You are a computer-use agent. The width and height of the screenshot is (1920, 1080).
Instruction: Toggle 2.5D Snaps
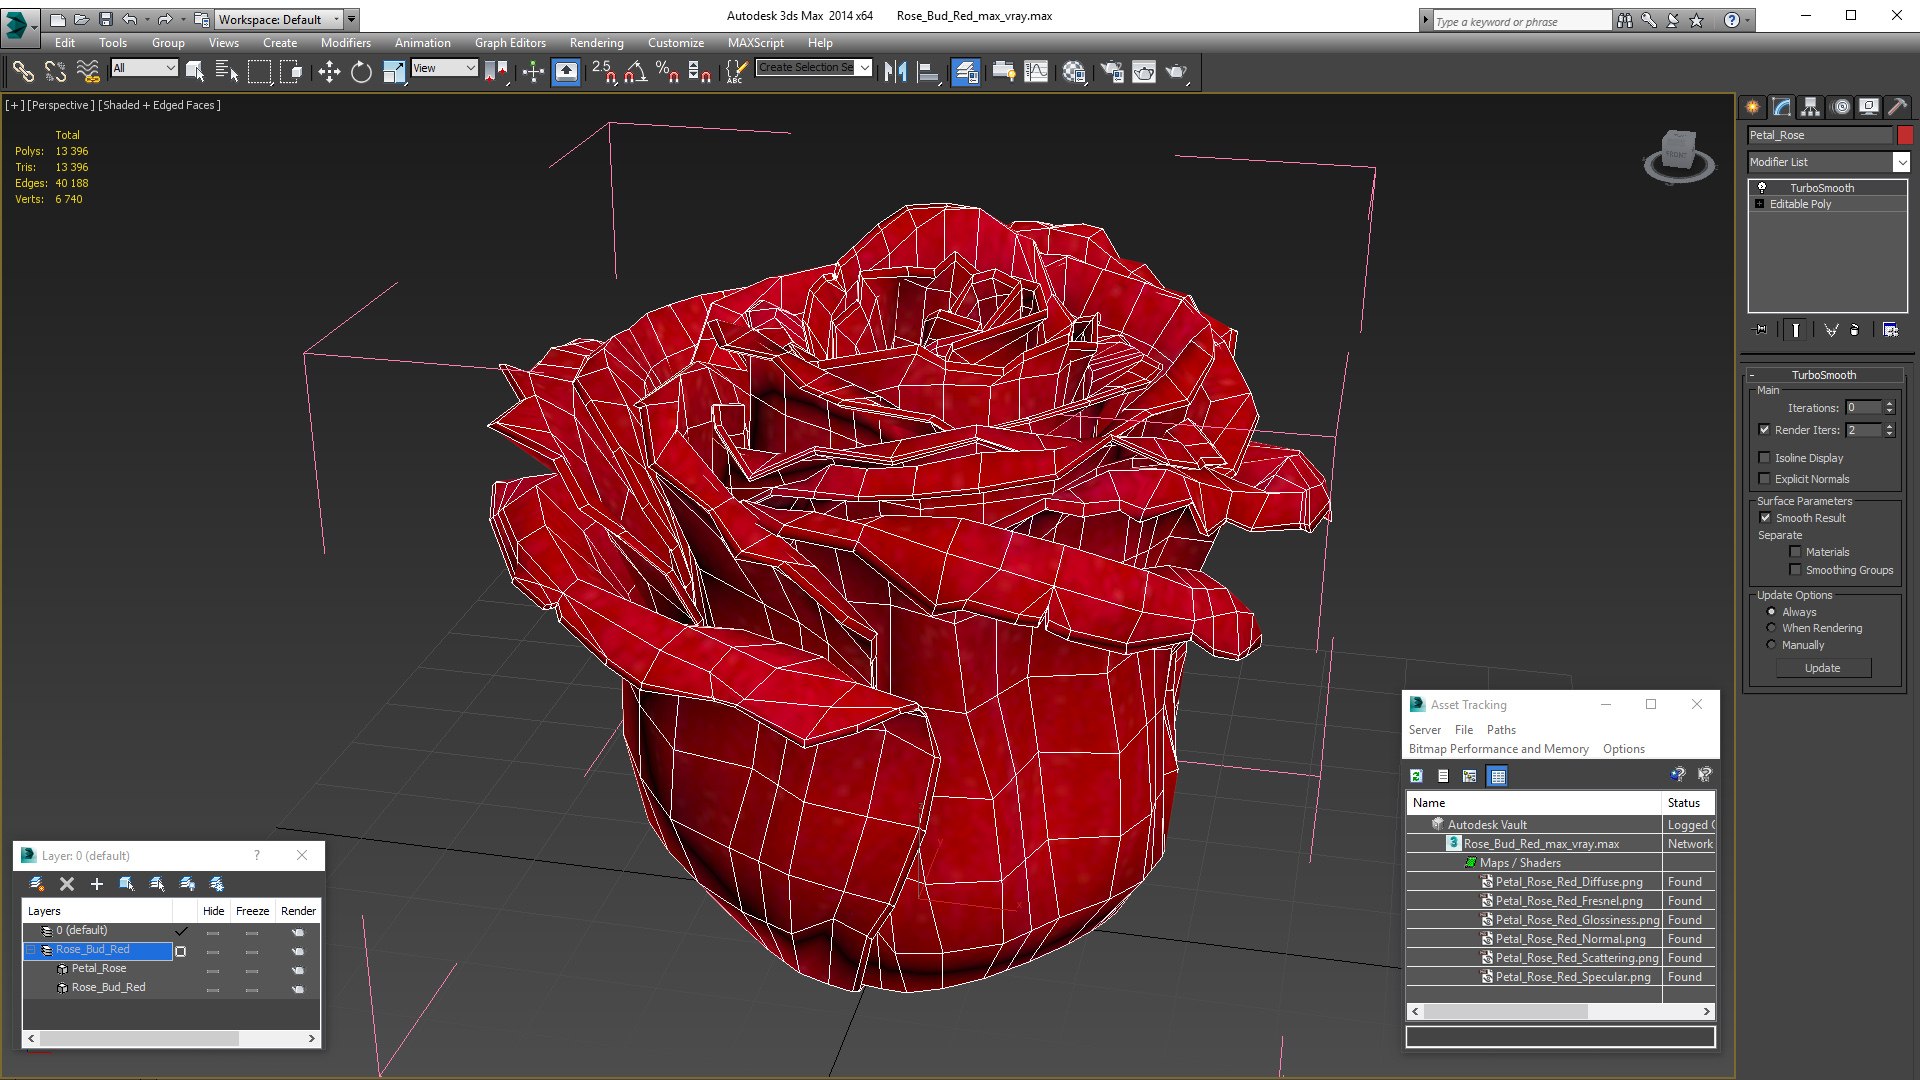click(604, 71)
